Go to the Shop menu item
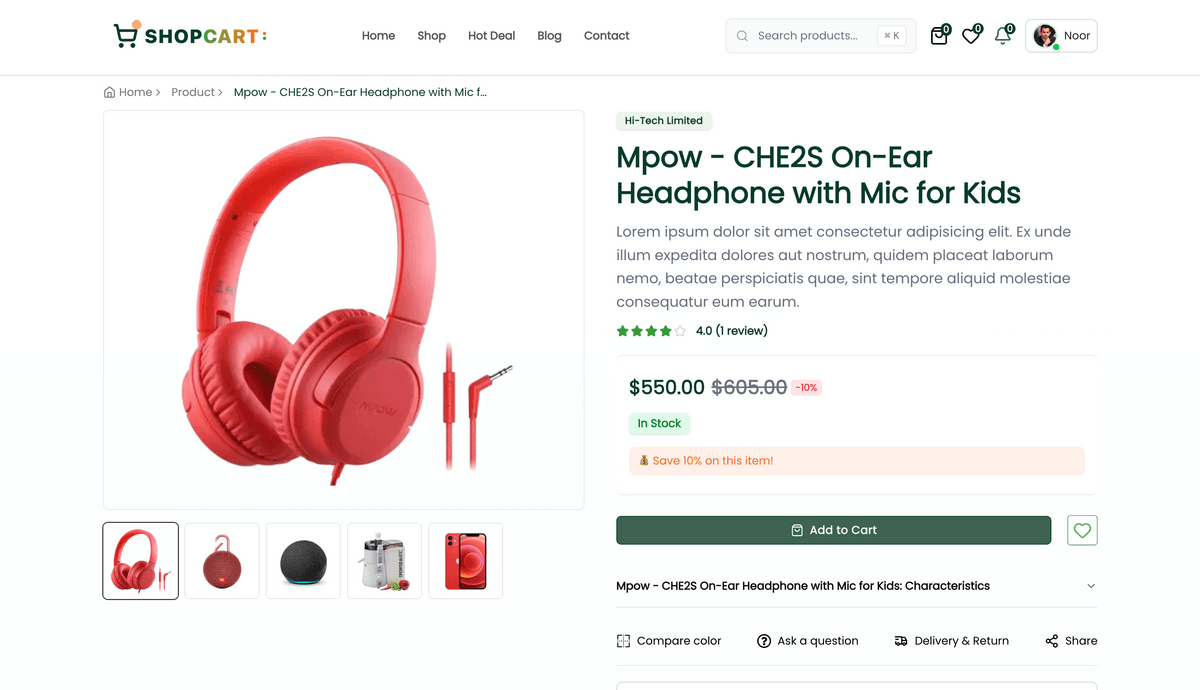 (x=431, y=36)
